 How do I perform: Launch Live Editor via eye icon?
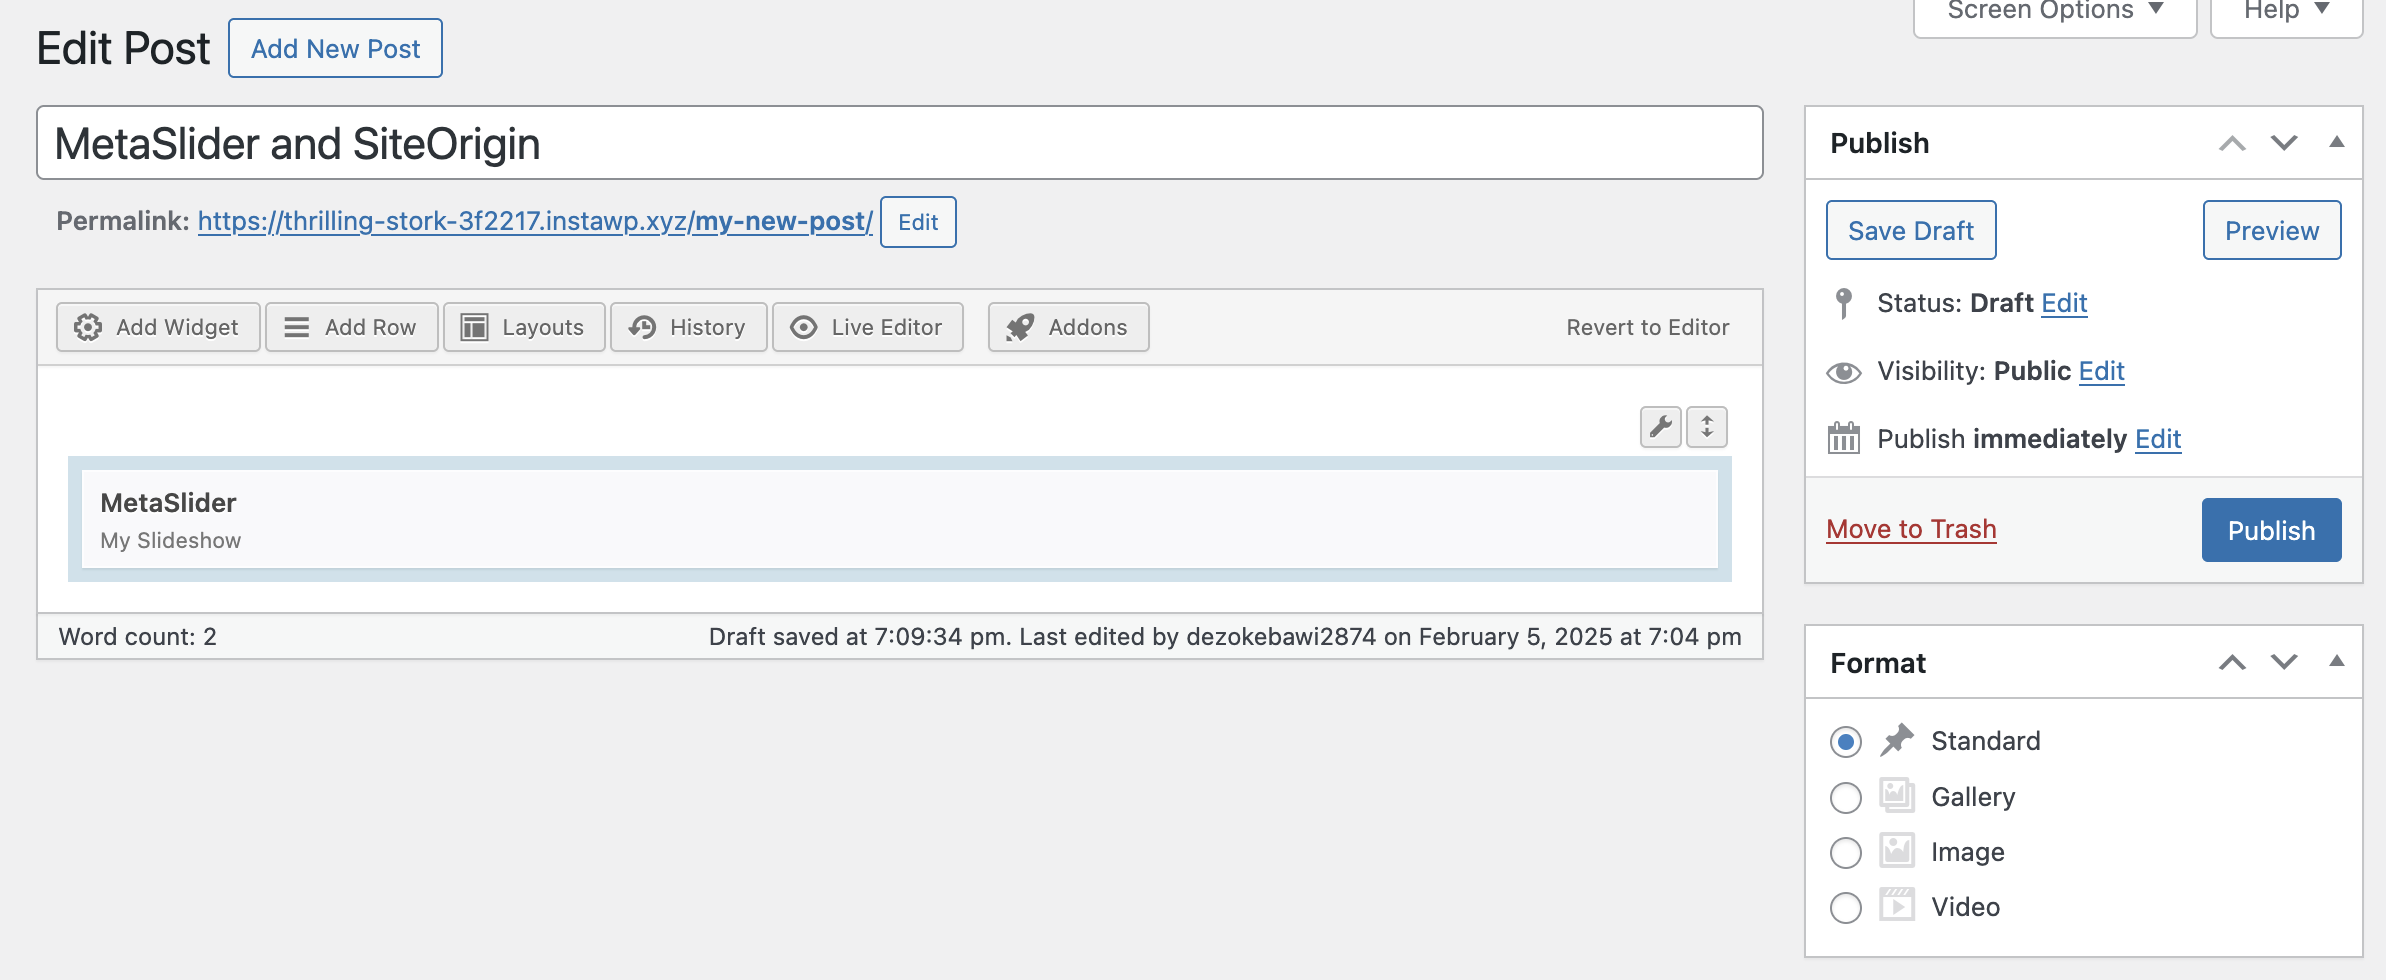pyautogui.click(x=804, y=327)
